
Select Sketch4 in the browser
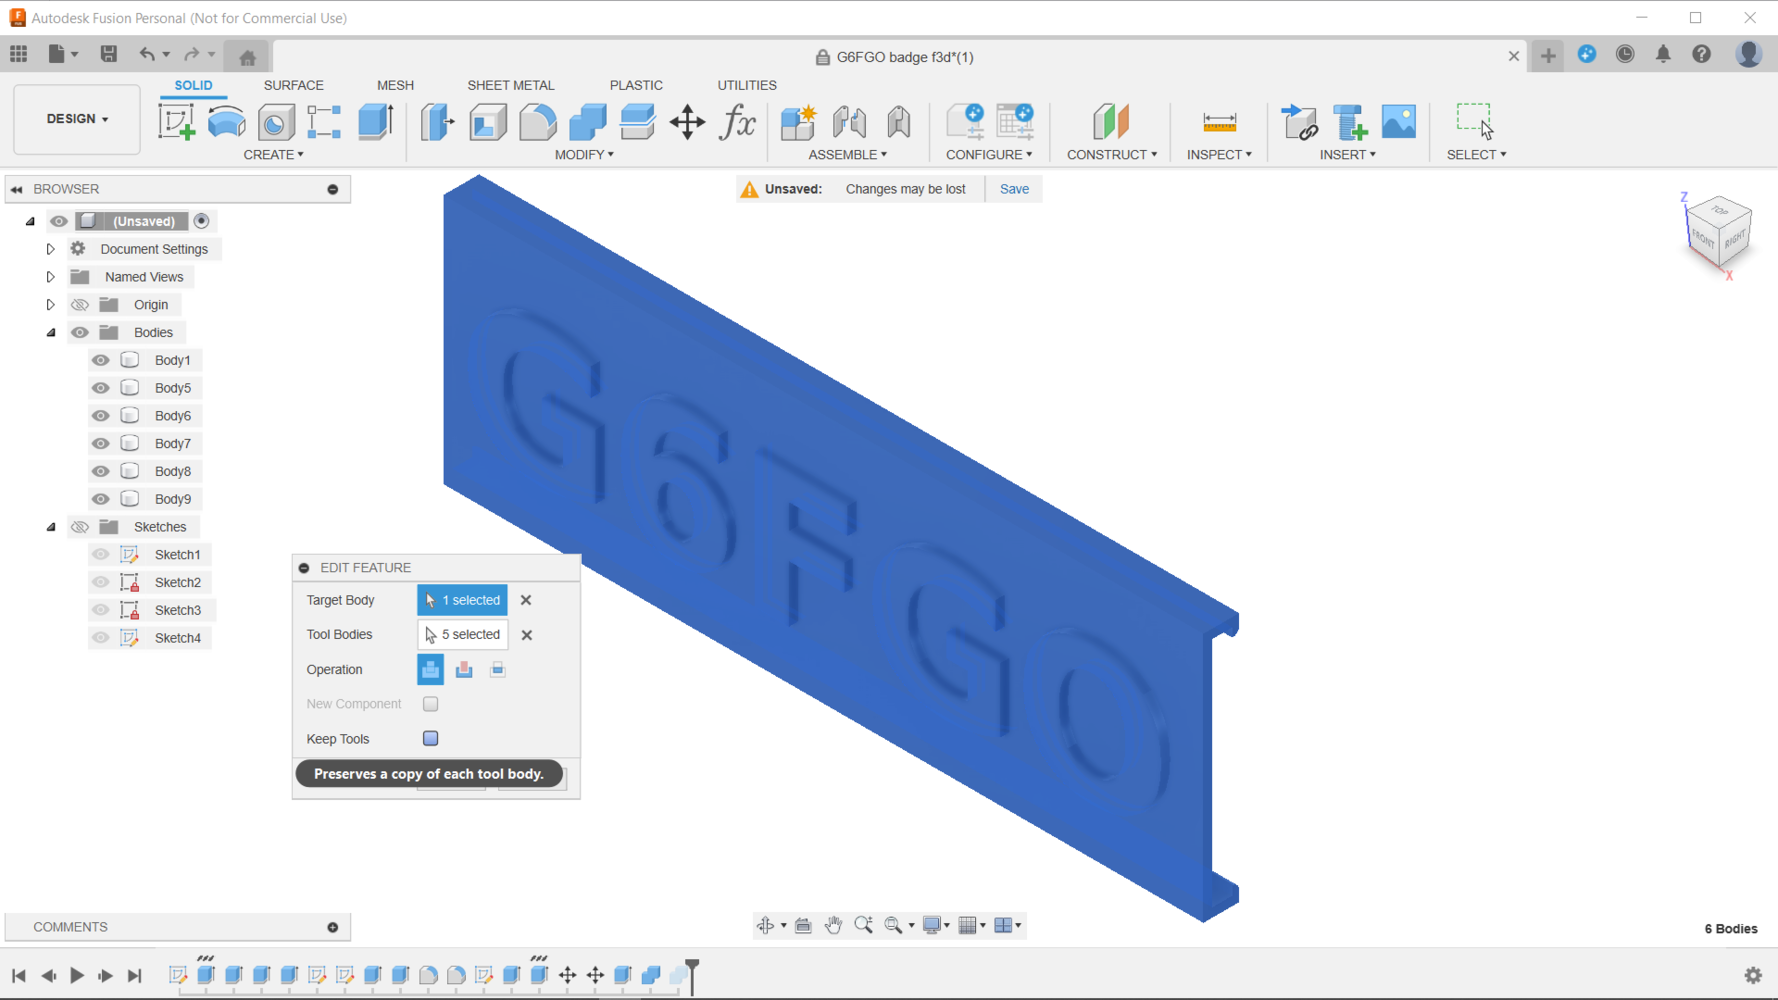[x=178, y=638]
